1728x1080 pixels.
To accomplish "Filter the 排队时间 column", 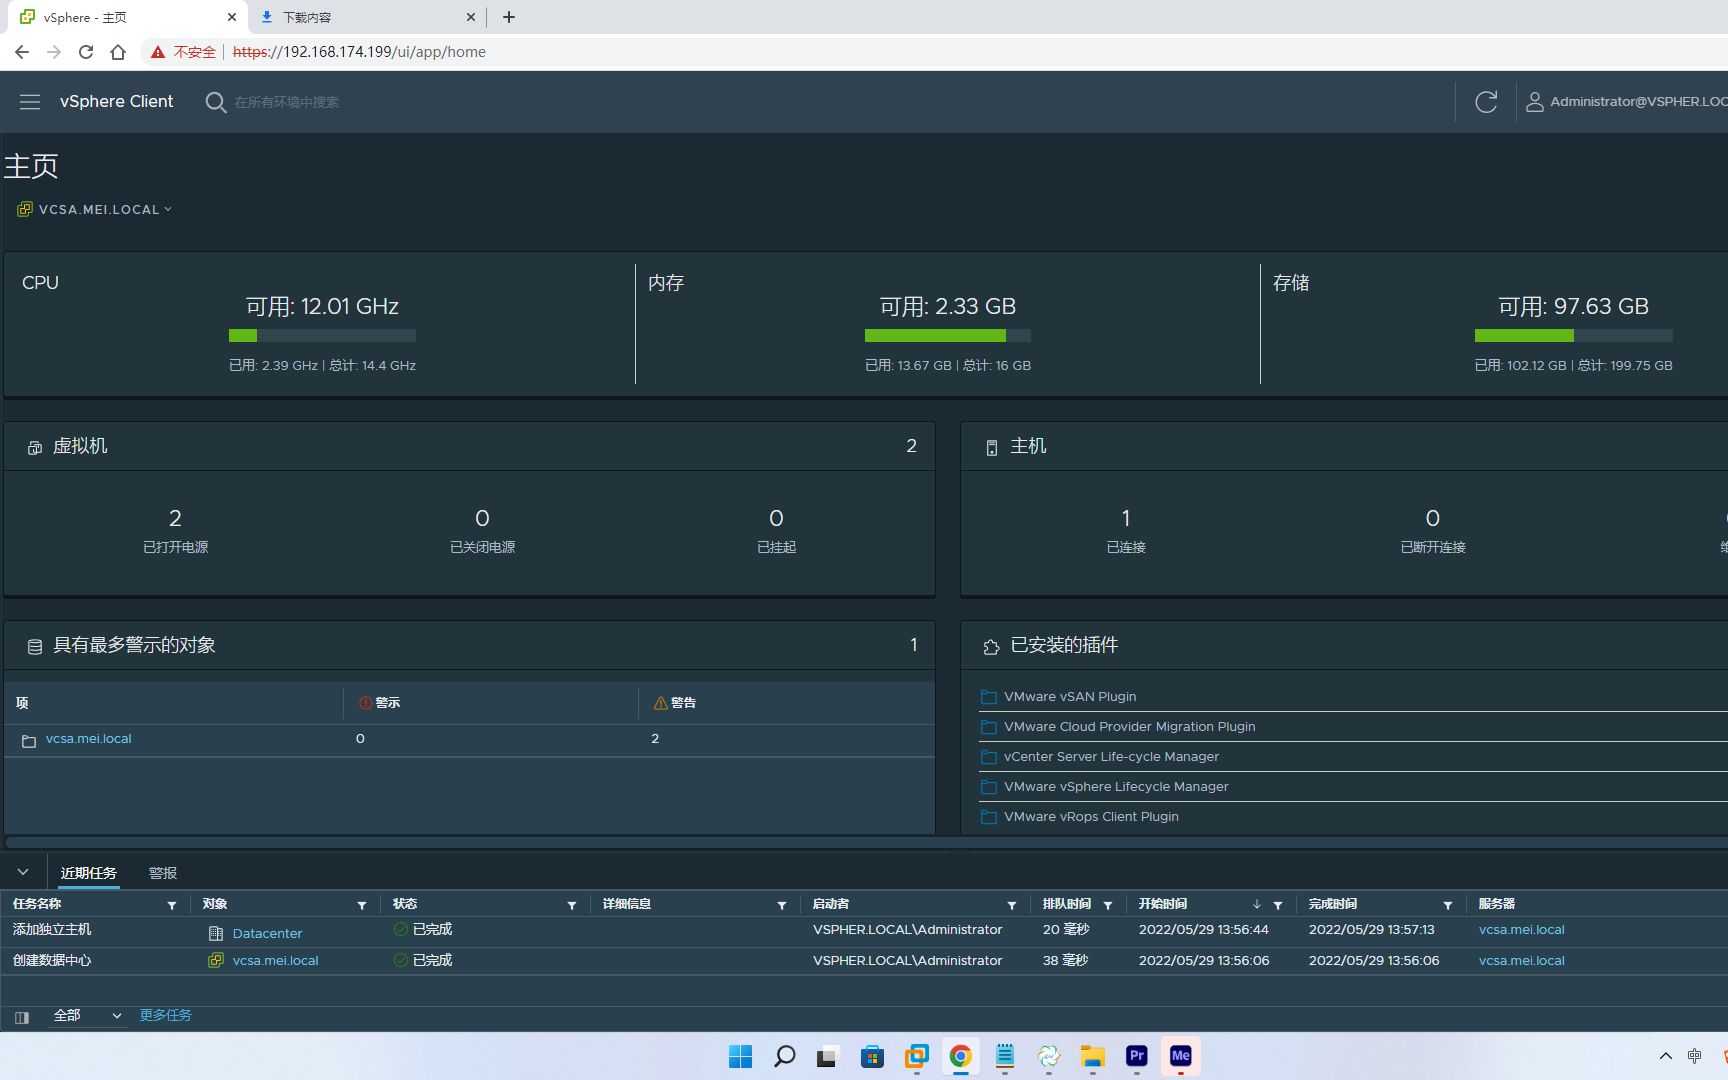I will [1108, 905].
